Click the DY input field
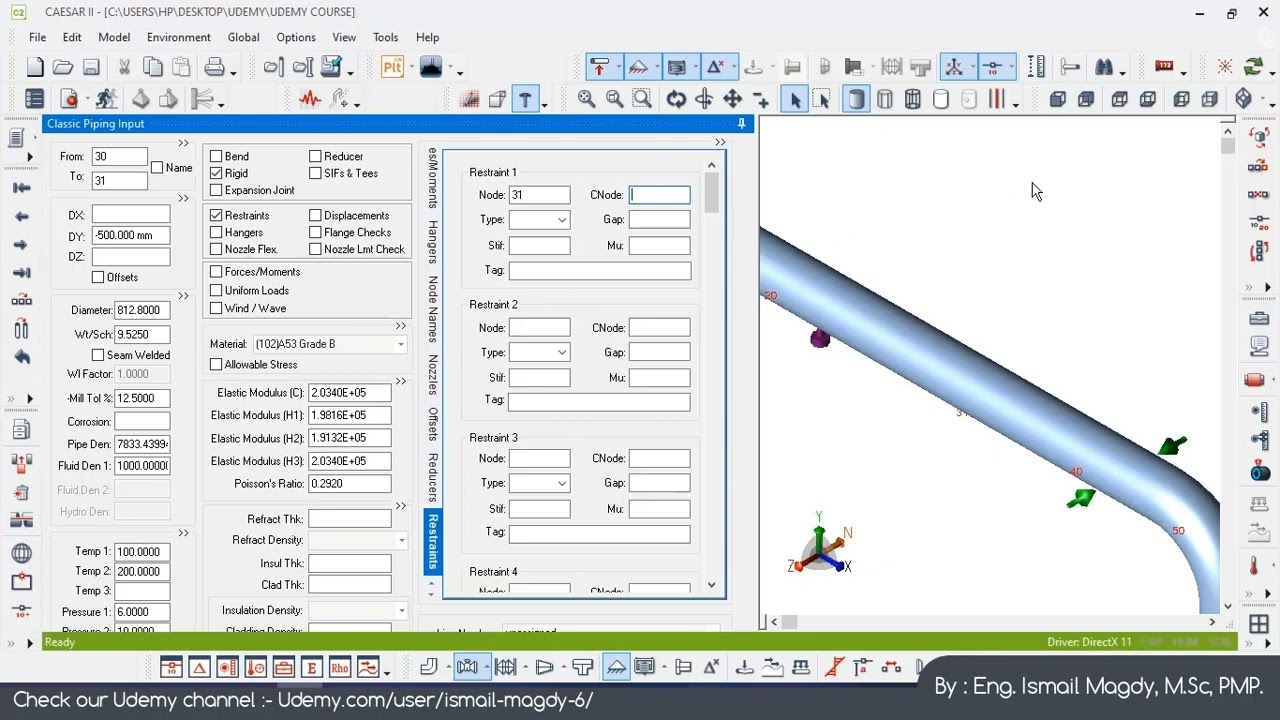 [x=131, y=236]
